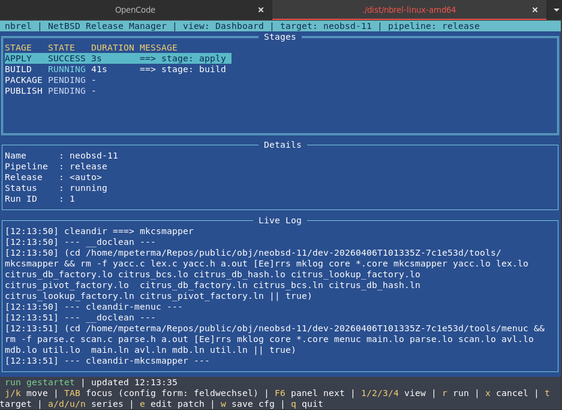Focus the Stages panel title
The image size is (562, 410).
click(280, 37)
